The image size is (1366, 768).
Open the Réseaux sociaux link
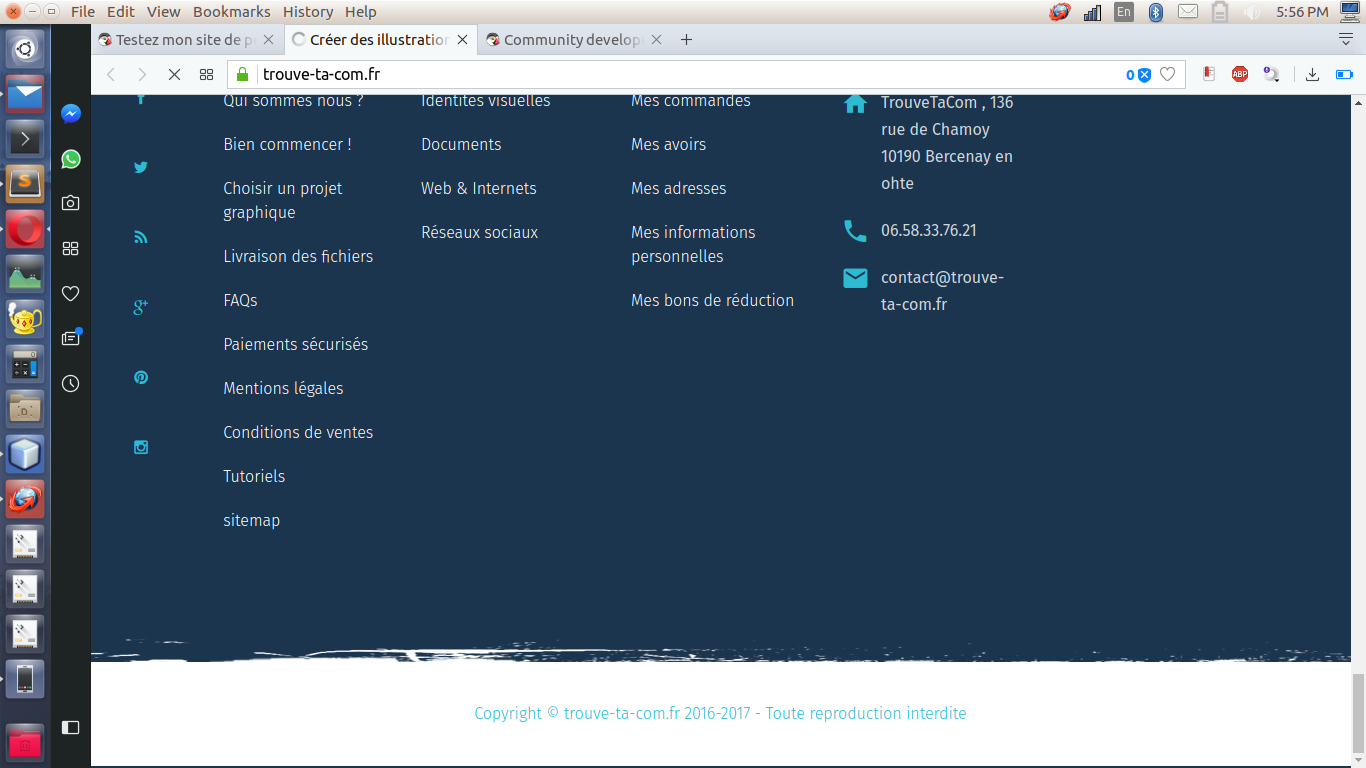pyautogui.click(x=480, y=232)
